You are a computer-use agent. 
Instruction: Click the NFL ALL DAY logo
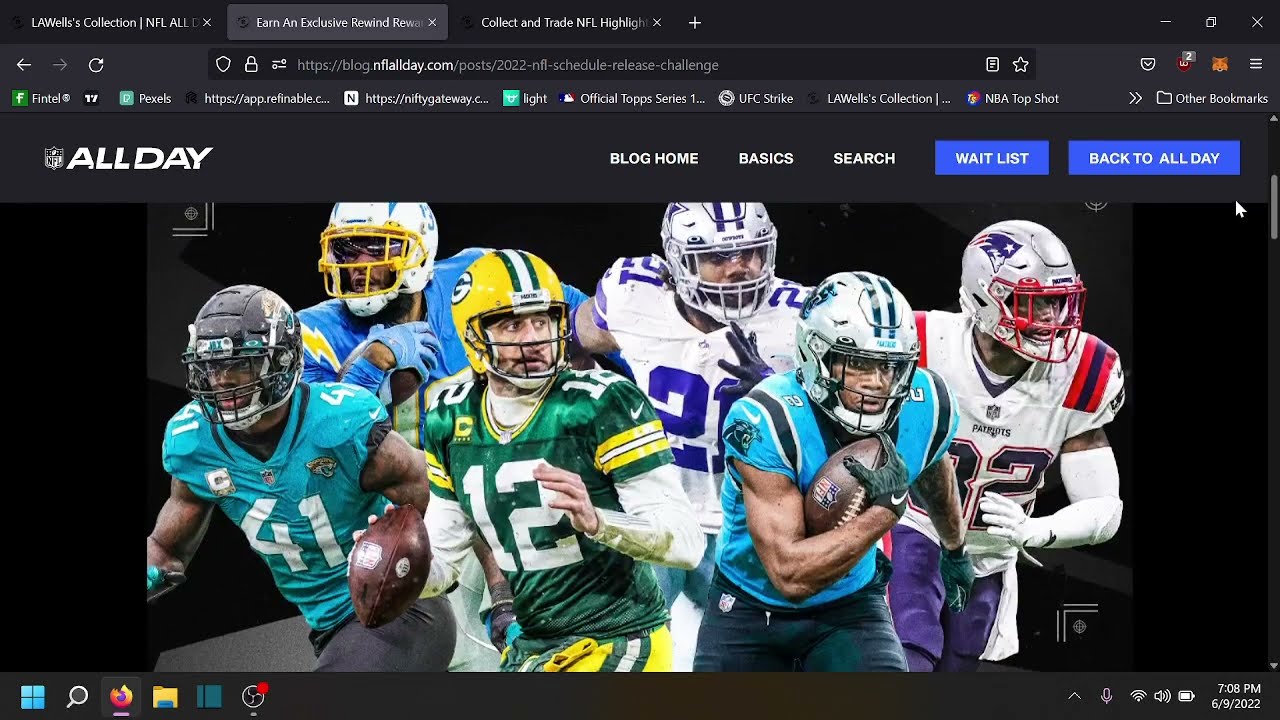click(128, 158)
